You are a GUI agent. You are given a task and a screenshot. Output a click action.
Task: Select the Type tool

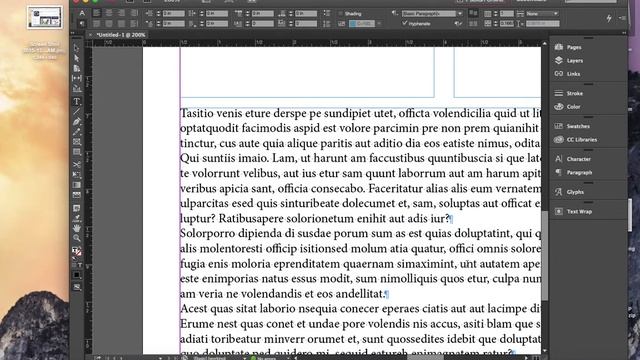click(x=76, y=101)
